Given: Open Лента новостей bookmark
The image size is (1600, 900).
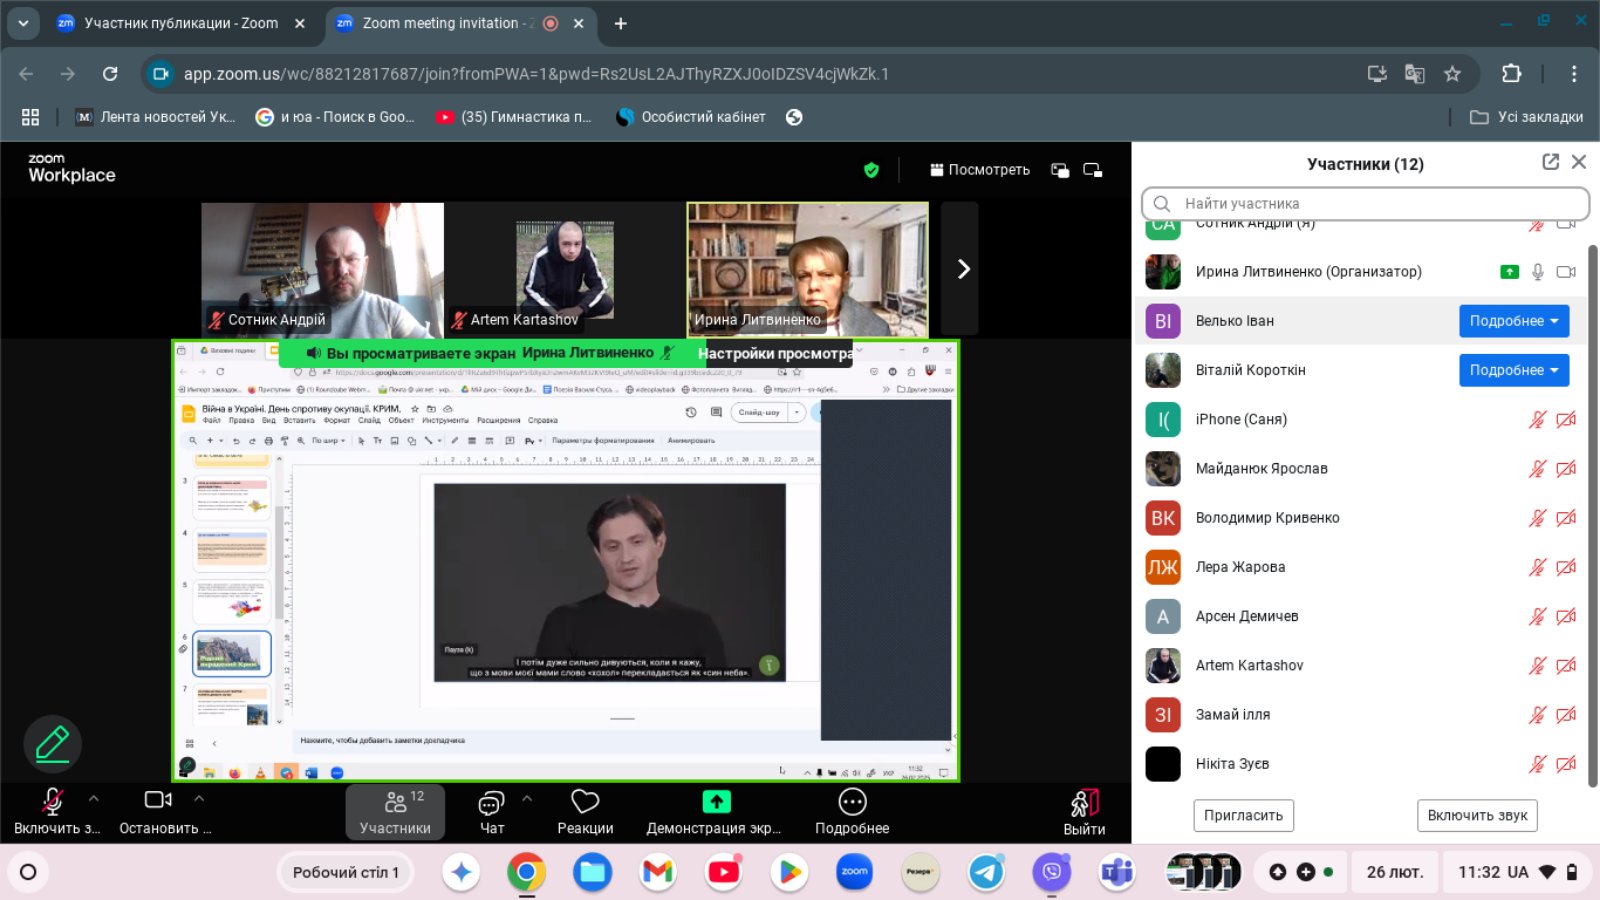Looking at the screenshot, I should pos(156,117).
